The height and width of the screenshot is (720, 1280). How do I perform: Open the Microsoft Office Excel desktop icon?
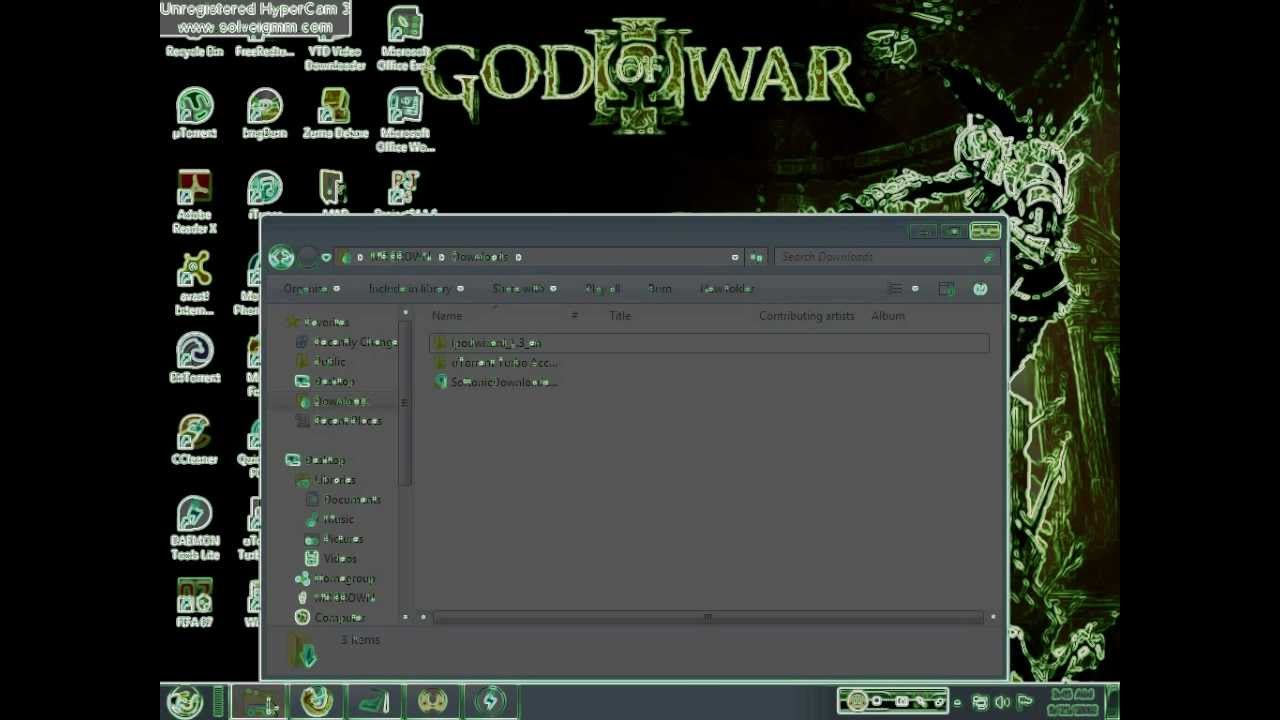click(x=405, y=40)
